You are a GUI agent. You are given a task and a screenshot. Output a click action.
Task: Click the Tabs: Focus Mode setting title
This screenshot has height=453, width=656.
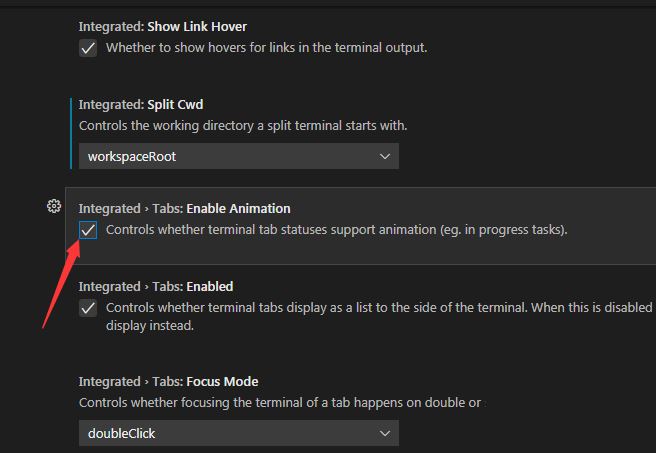click(x=168, y=381)
